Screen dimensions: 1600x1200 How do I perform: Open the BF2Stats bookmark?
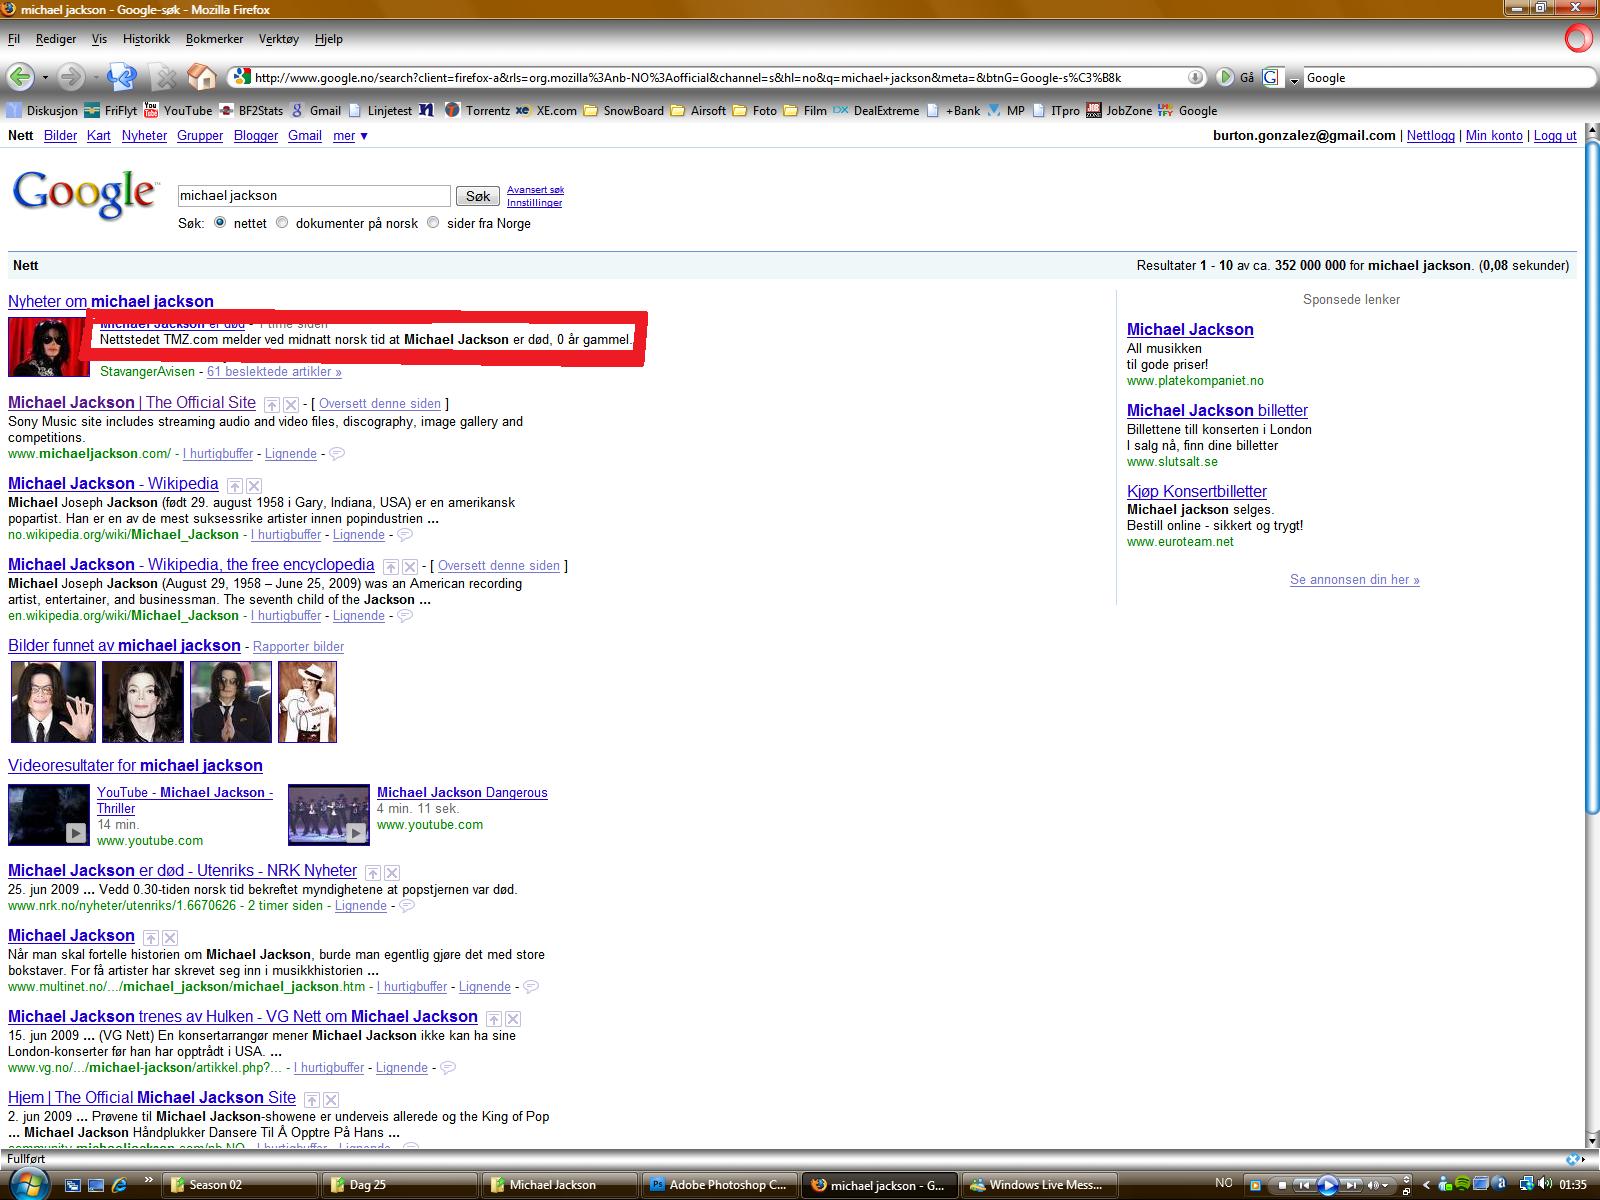(251, 110)
